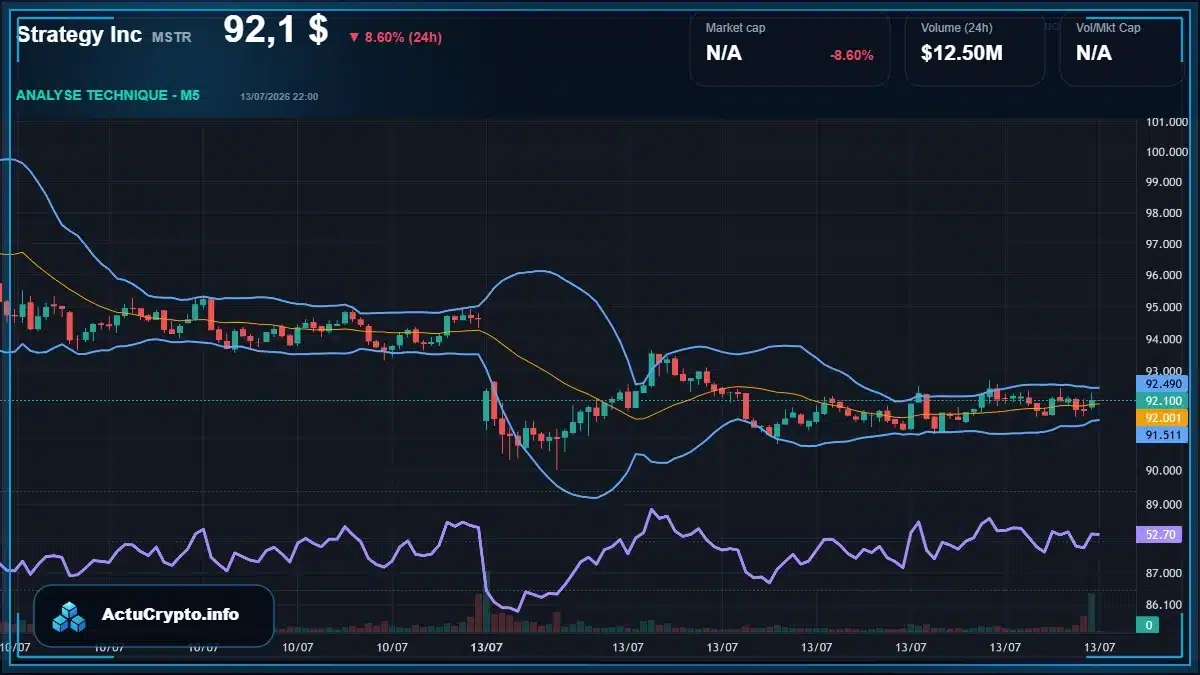Click the ActuCrypto.info brand text

point(171,615)
